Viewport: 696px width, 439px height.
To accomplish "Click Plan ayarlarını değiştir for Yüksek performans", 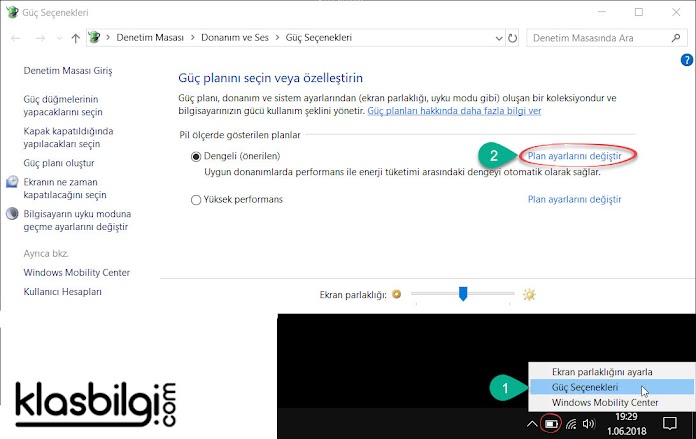I will click(574, 200).
